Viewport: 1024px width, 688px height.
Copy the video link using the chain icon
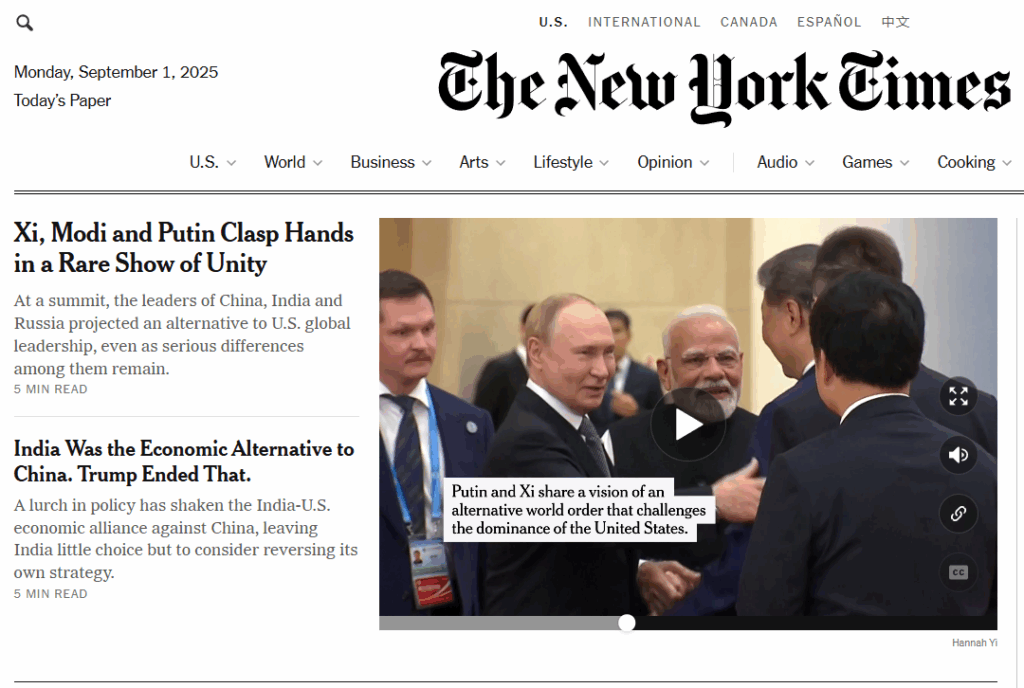958,514
